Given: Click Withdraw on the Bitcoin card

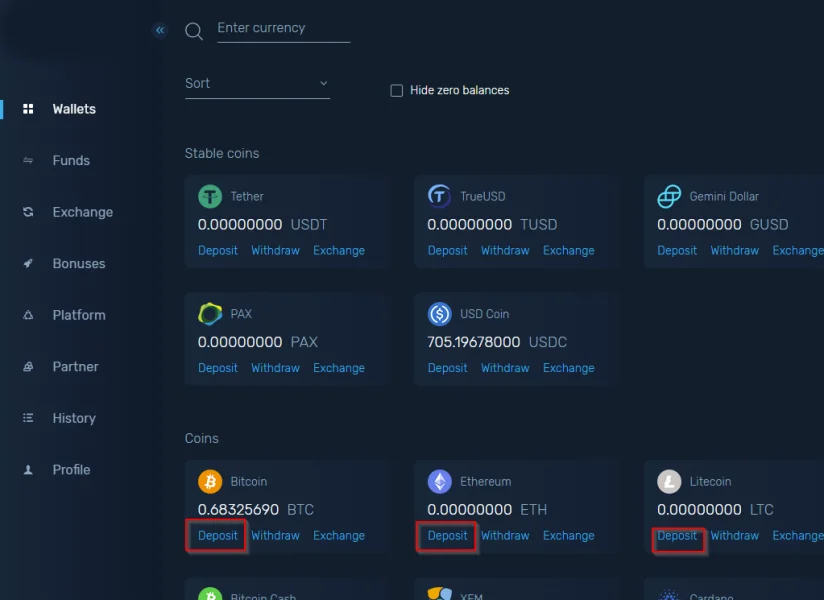Looking at the screenshot, I should pos(275,535).
